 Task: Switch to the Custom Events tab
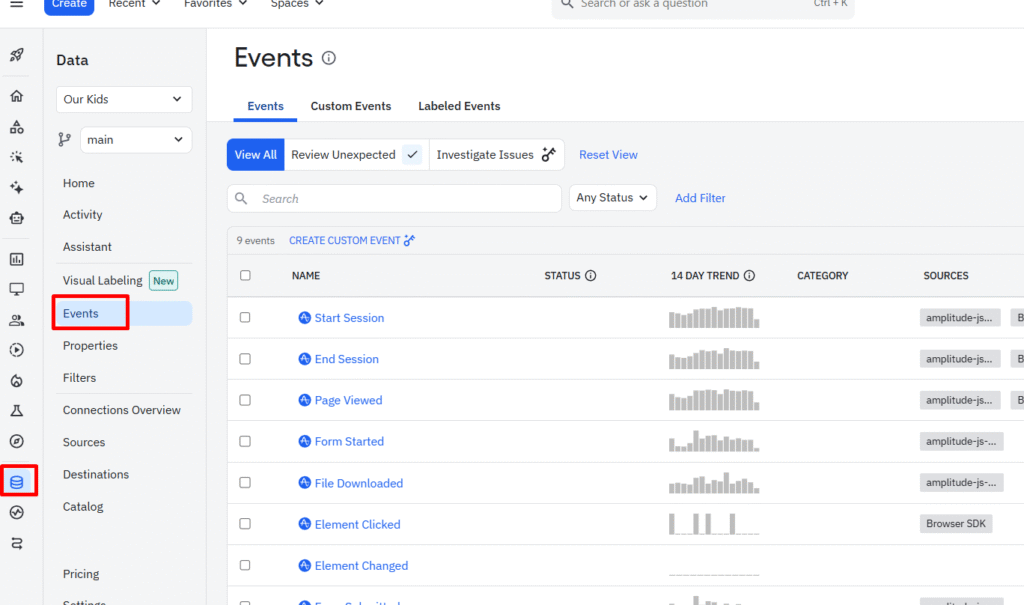[x=350, y=106]
